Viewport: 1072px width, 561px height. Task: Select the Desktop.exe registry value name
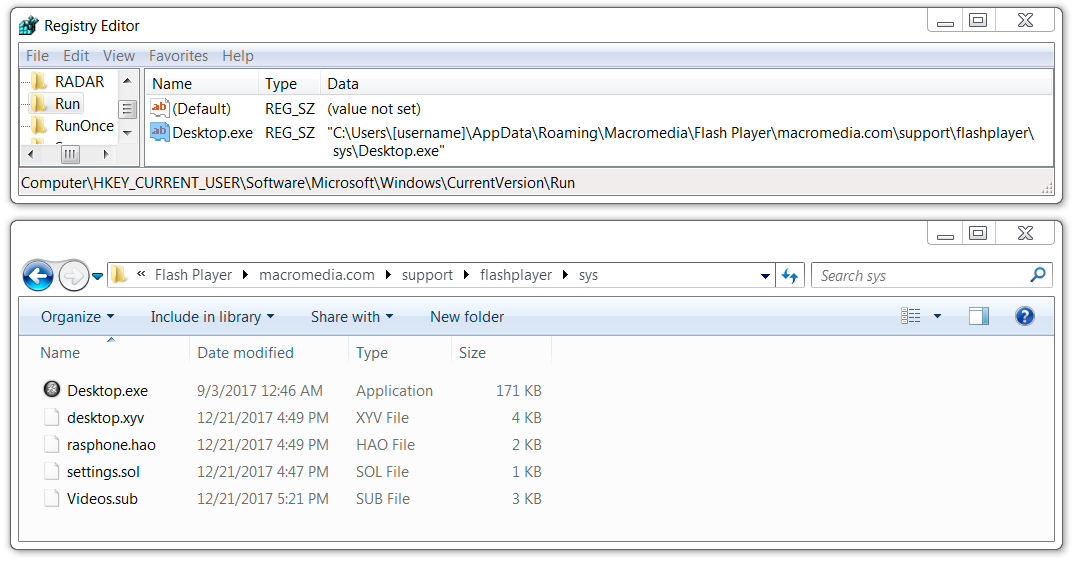pos(213,133)
